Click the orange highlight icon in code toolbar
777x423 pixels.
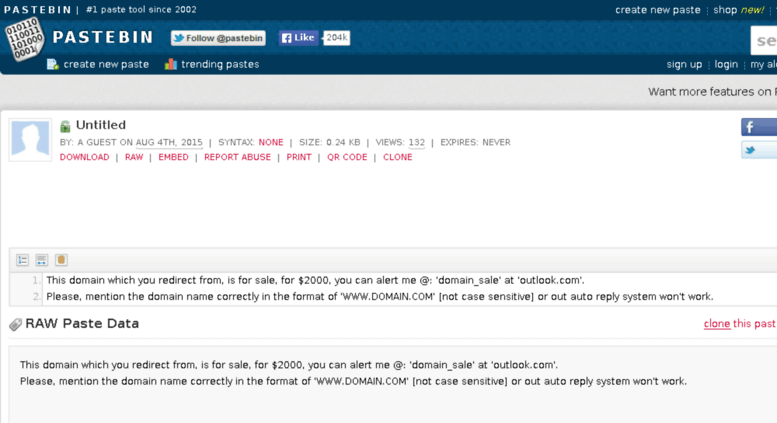[x=61, y=260]
